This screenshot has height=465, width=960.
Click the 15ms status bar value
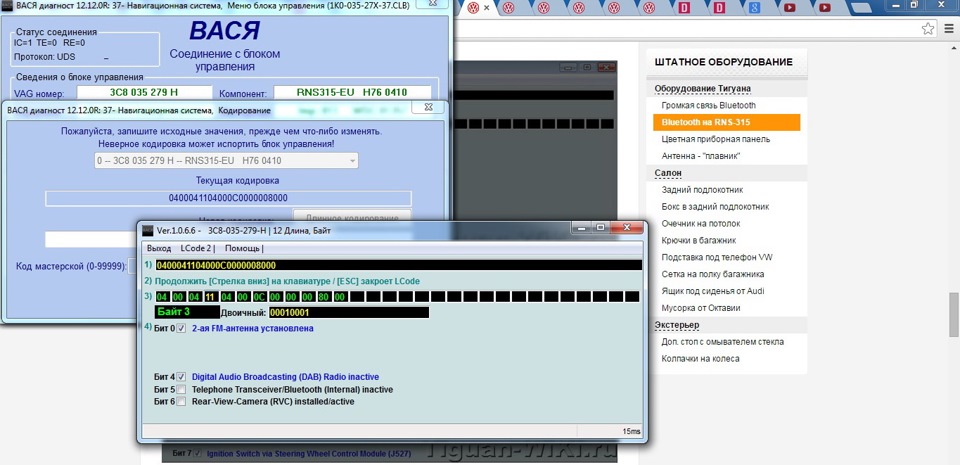(x=631, y=431)
